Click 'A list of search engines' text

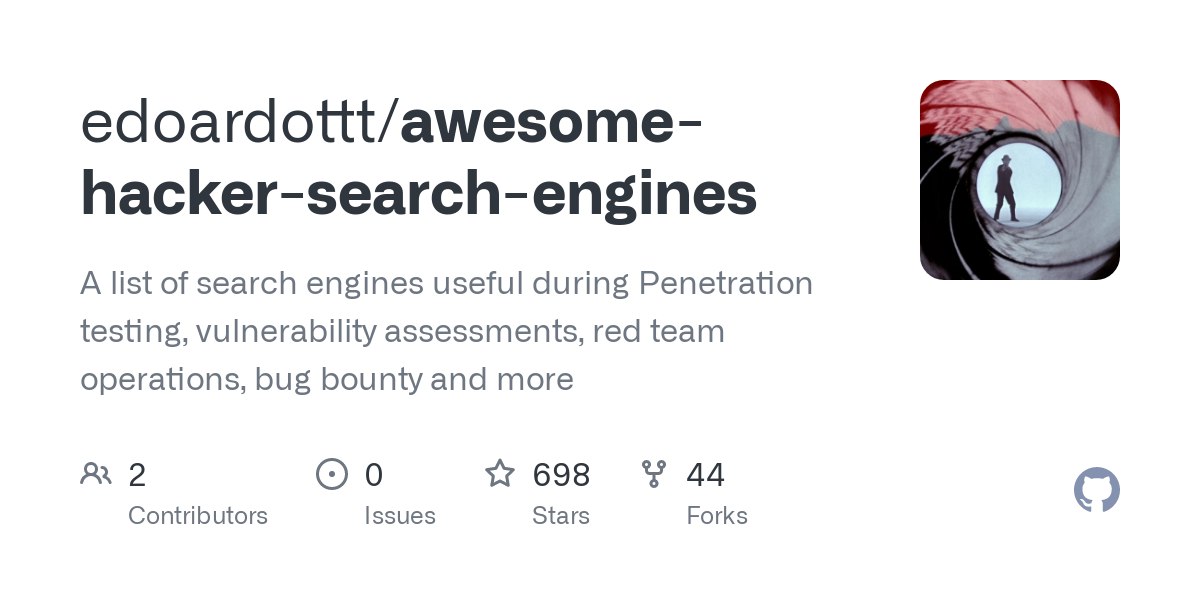coord(251,284)
